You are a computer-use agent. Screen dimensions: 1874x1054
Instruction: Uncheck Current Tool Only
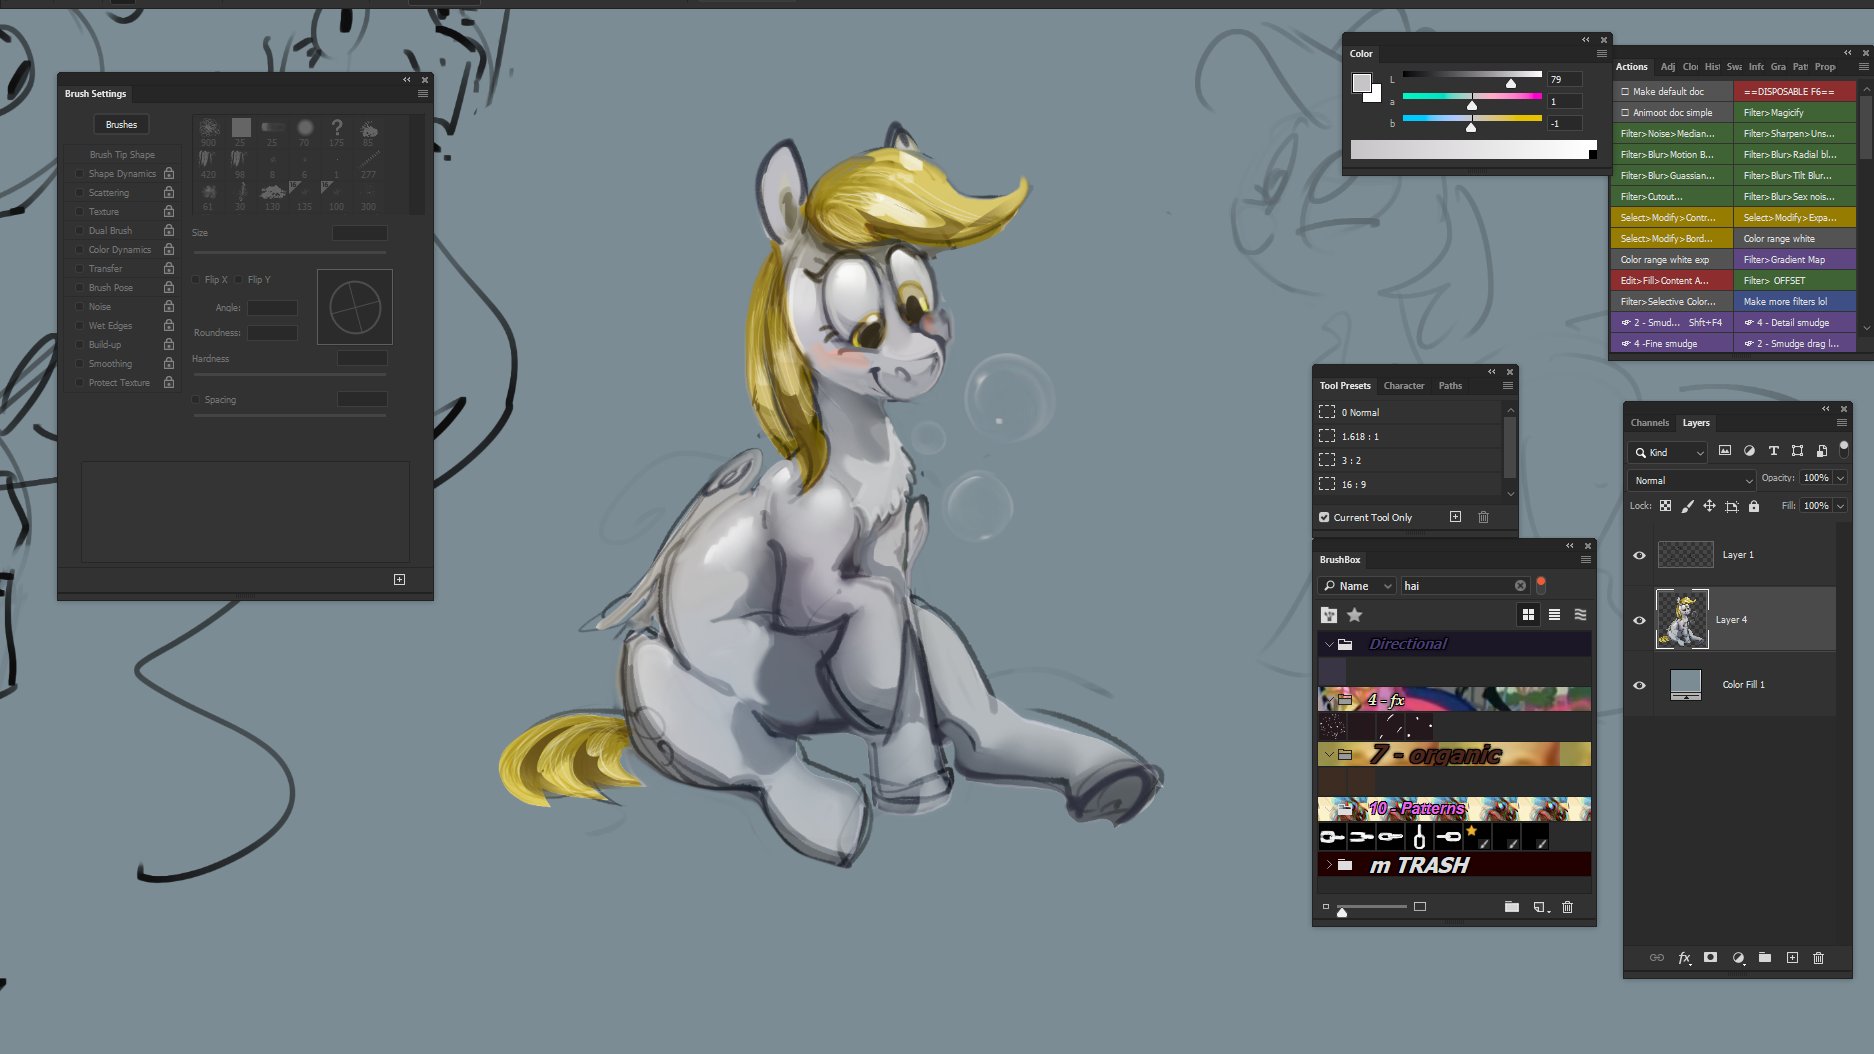(x=1324, y=517)
